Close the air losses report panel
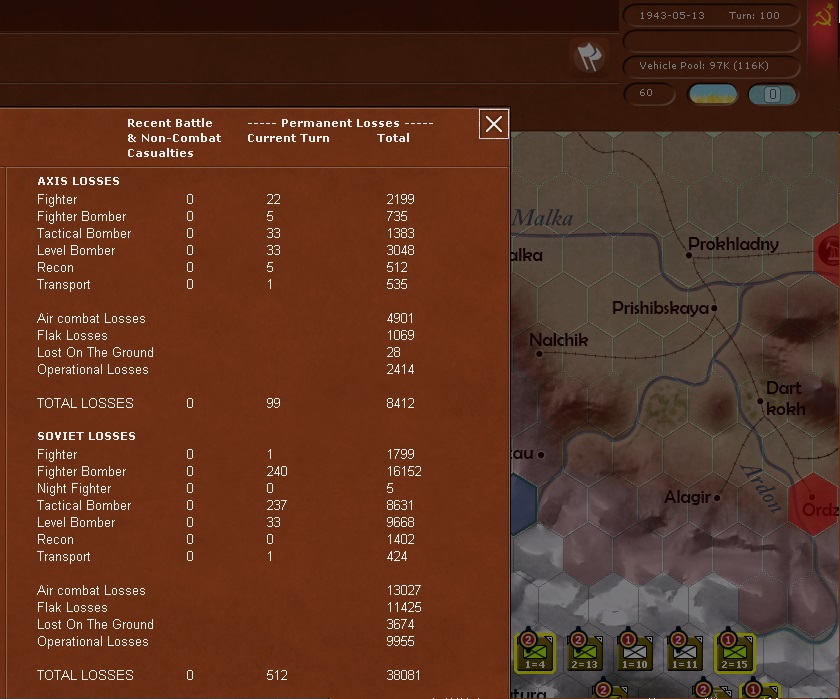 pos(494,123)
